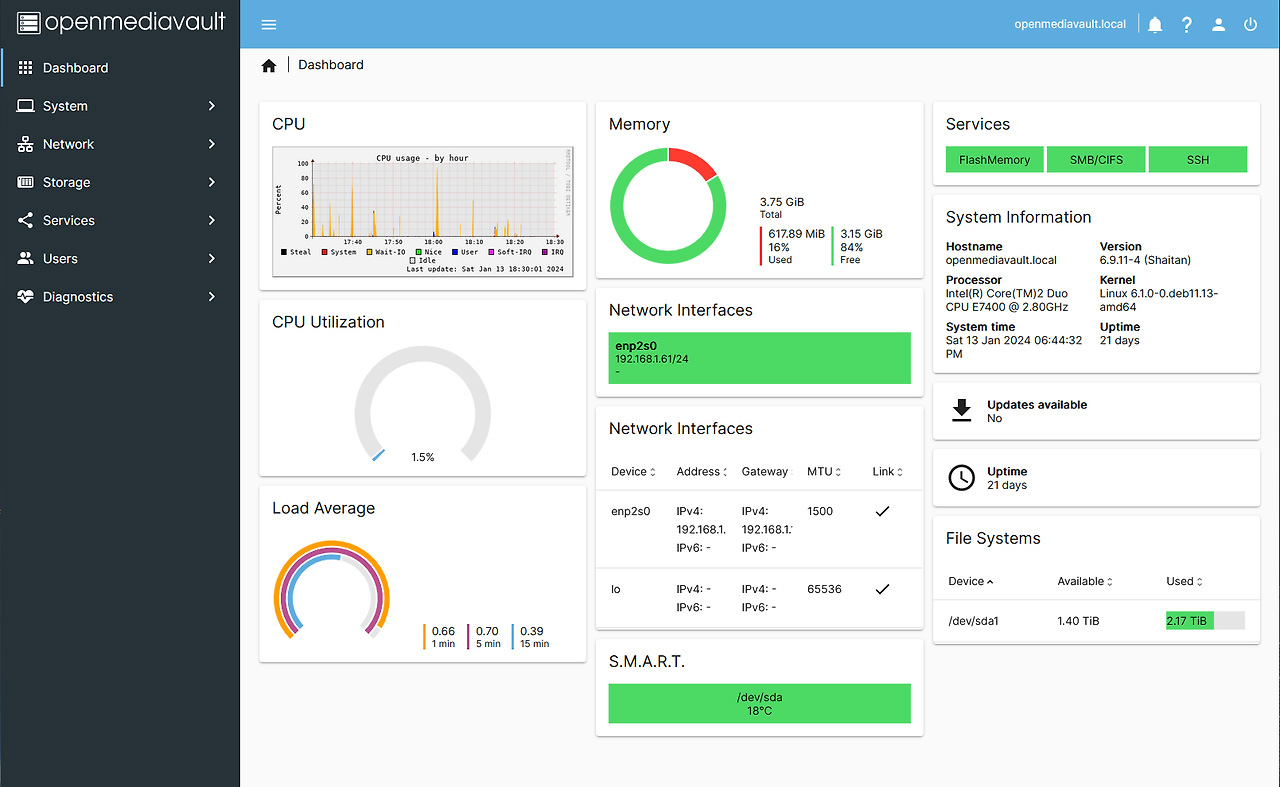The image size is (1280, 787).
Task: Expand the Services sidebar chevron
Action: (x=211, y=220)
